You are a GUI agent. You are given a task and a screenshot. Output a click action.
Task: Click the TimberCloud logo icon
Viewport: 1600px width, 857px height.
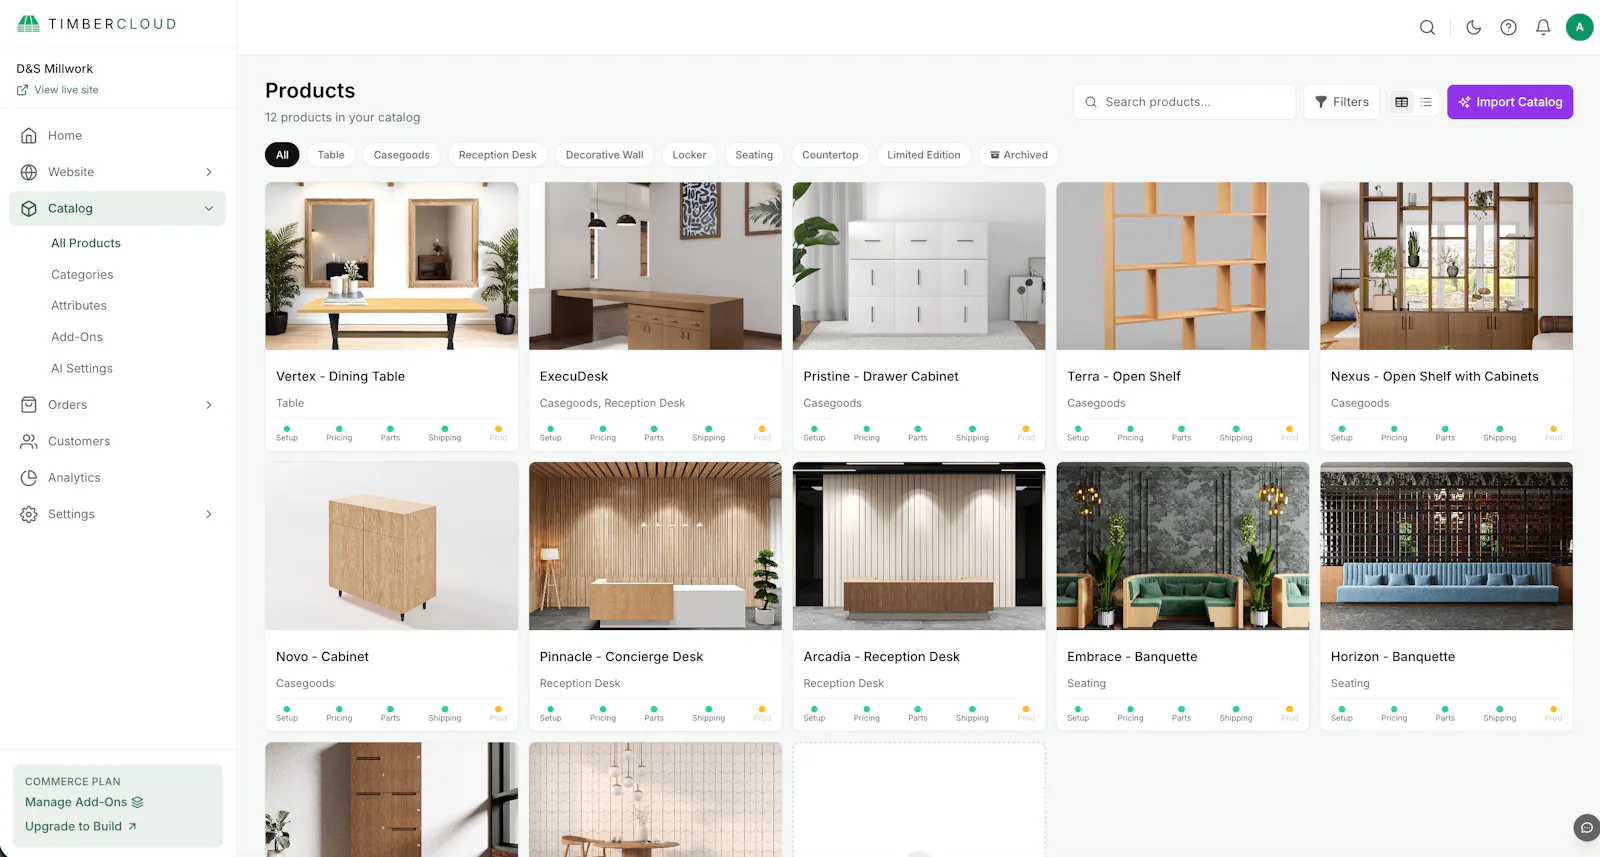(x=29, y=24)
